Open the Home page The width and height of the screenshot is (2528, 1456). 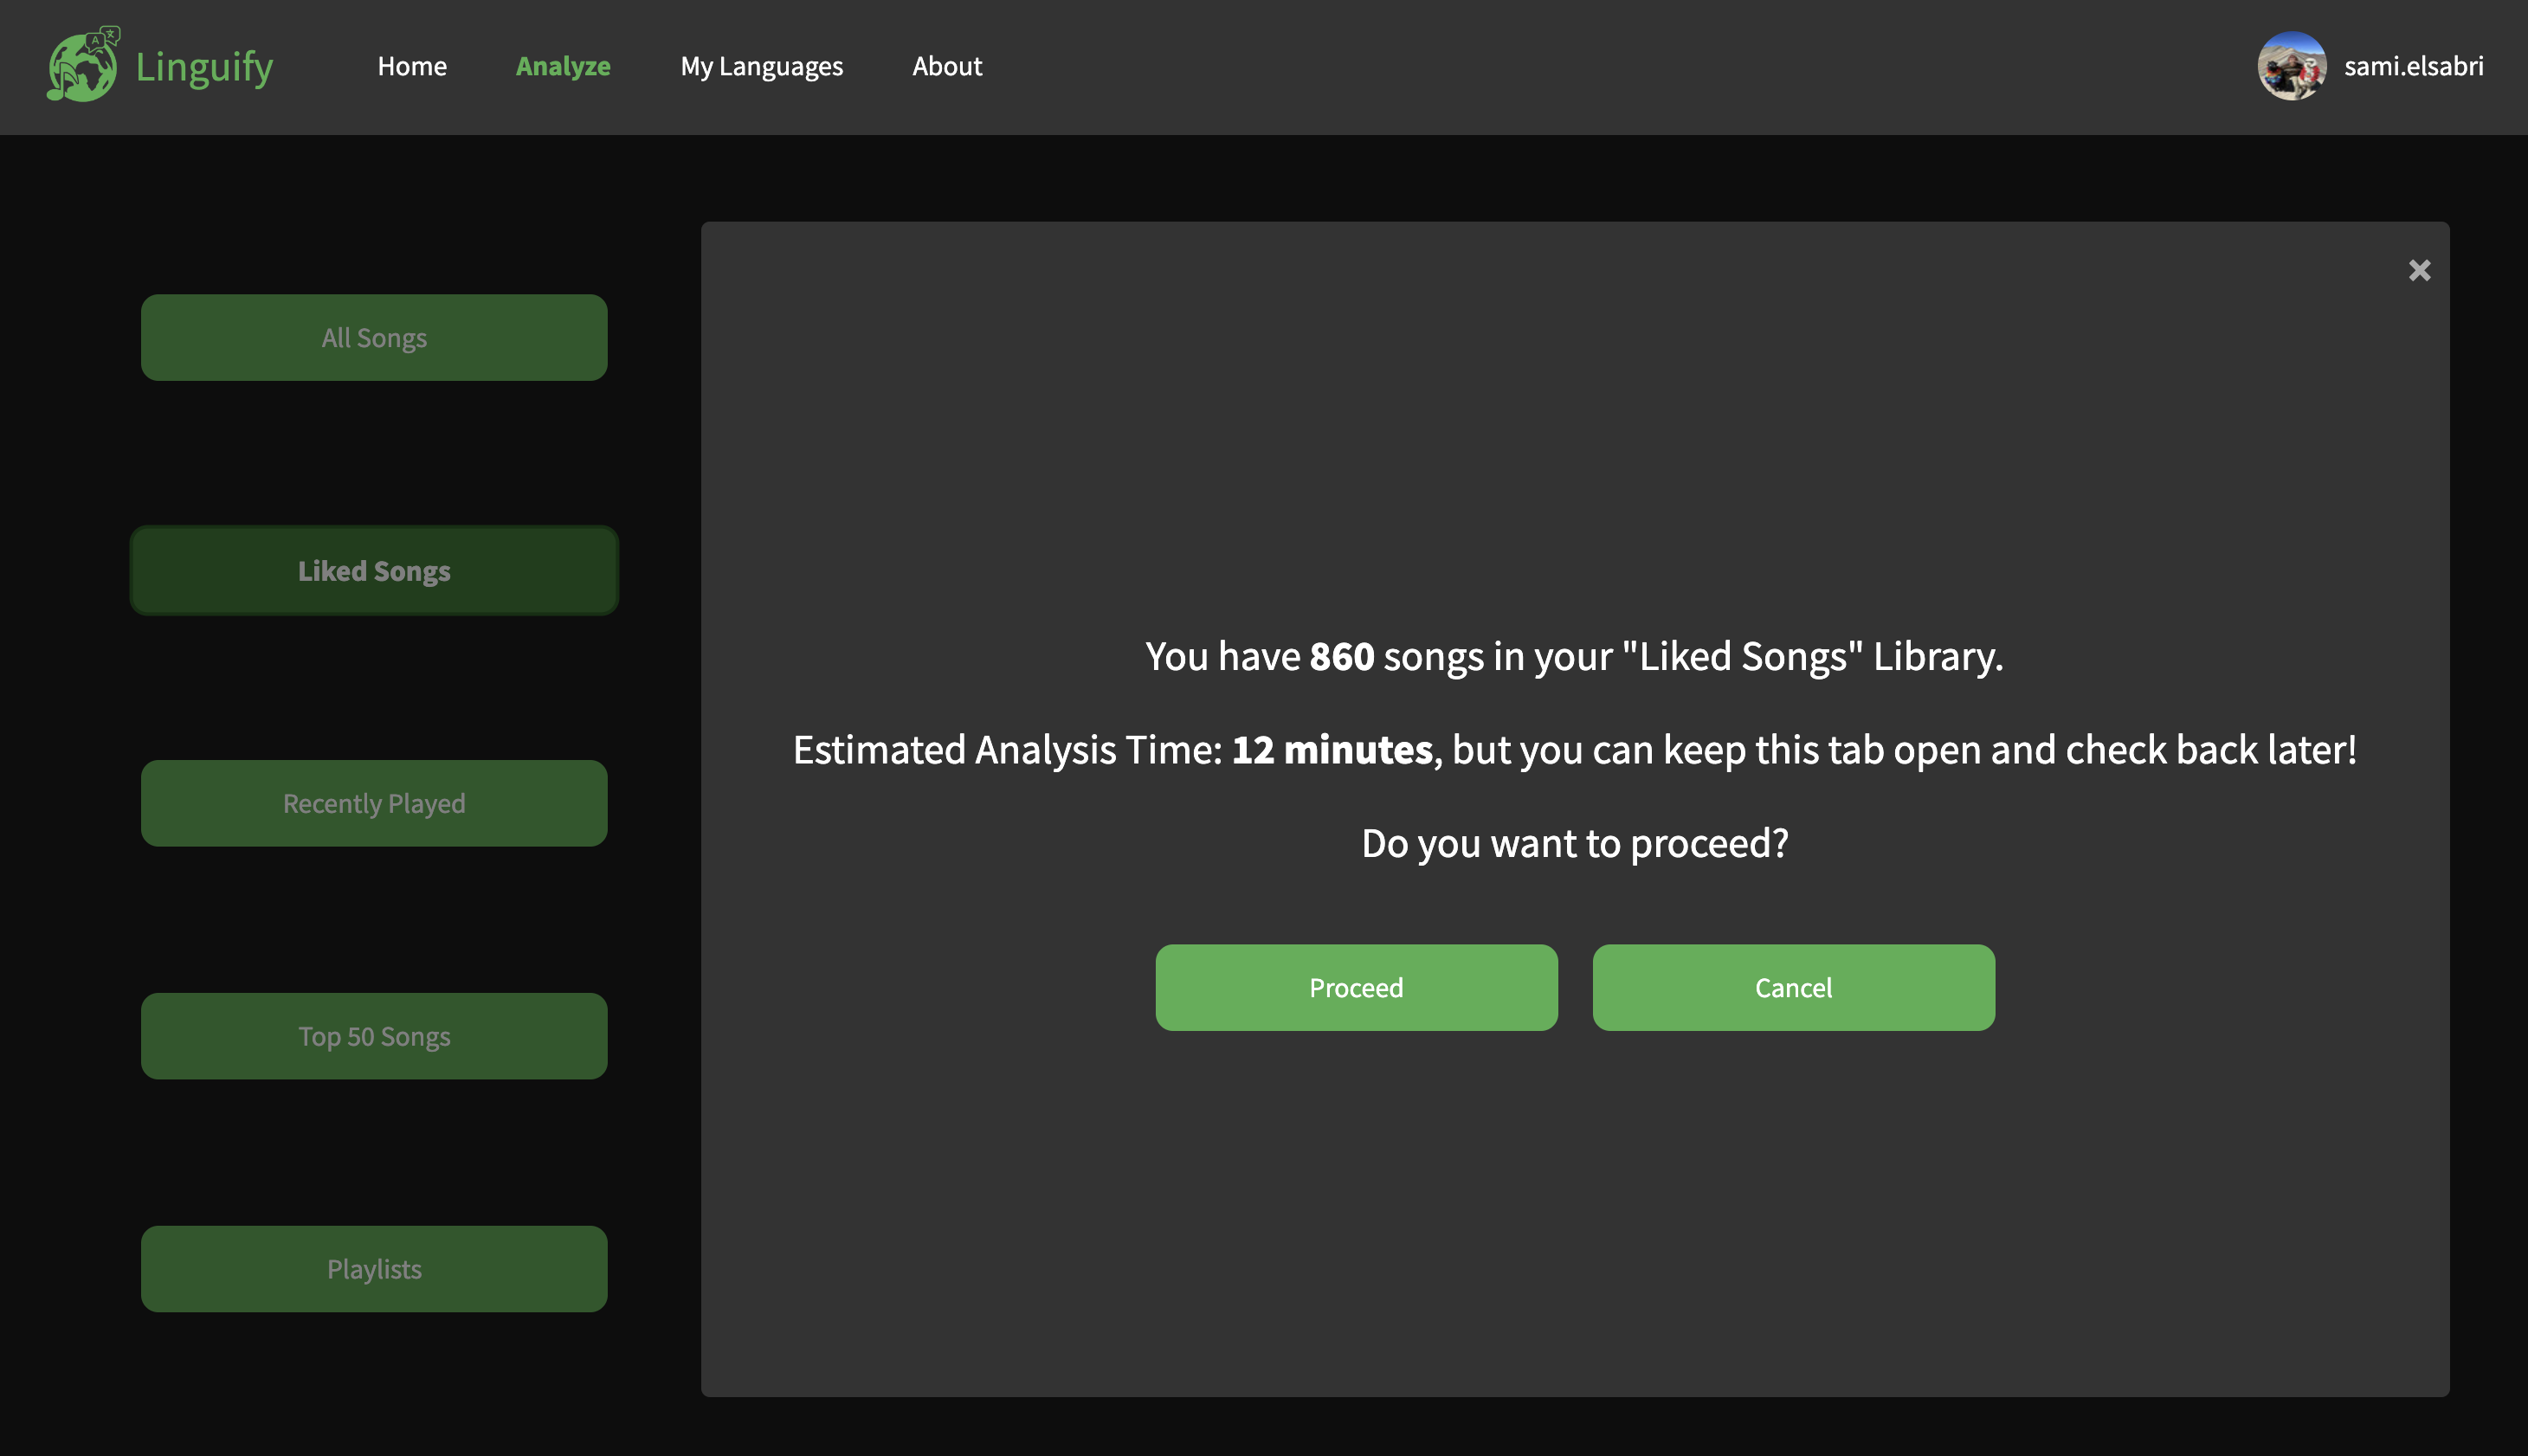point(412,66)
